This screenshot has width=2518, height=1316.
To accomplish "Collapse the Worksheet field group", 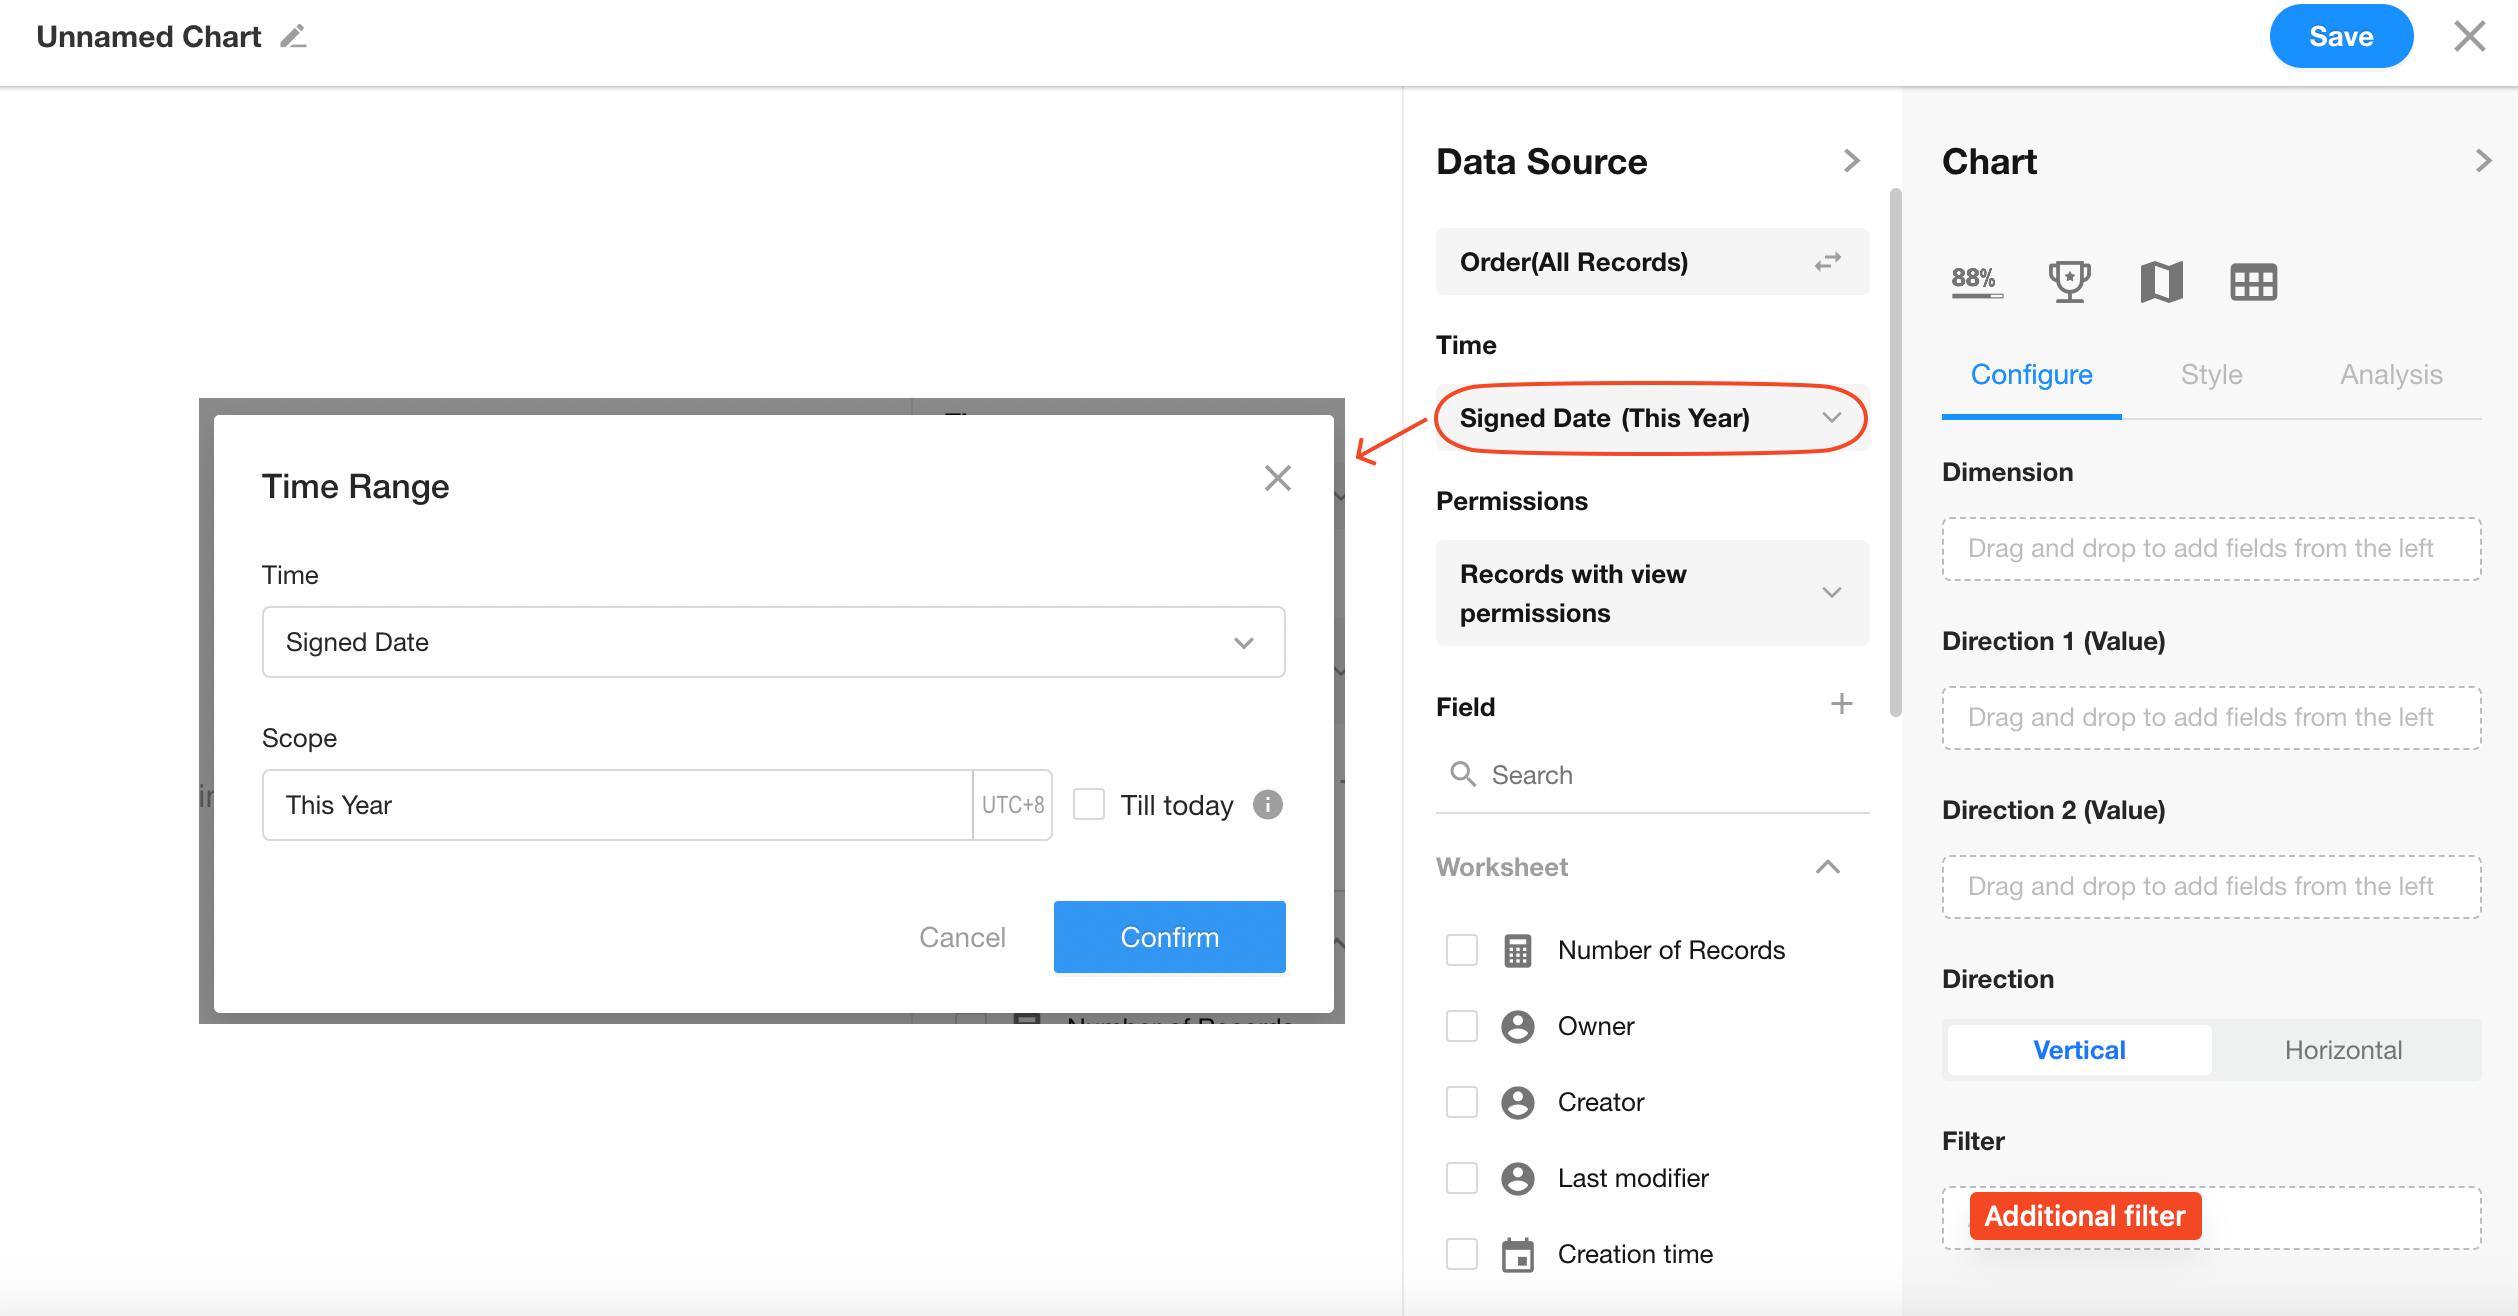I will click(x=1827, y=867).
